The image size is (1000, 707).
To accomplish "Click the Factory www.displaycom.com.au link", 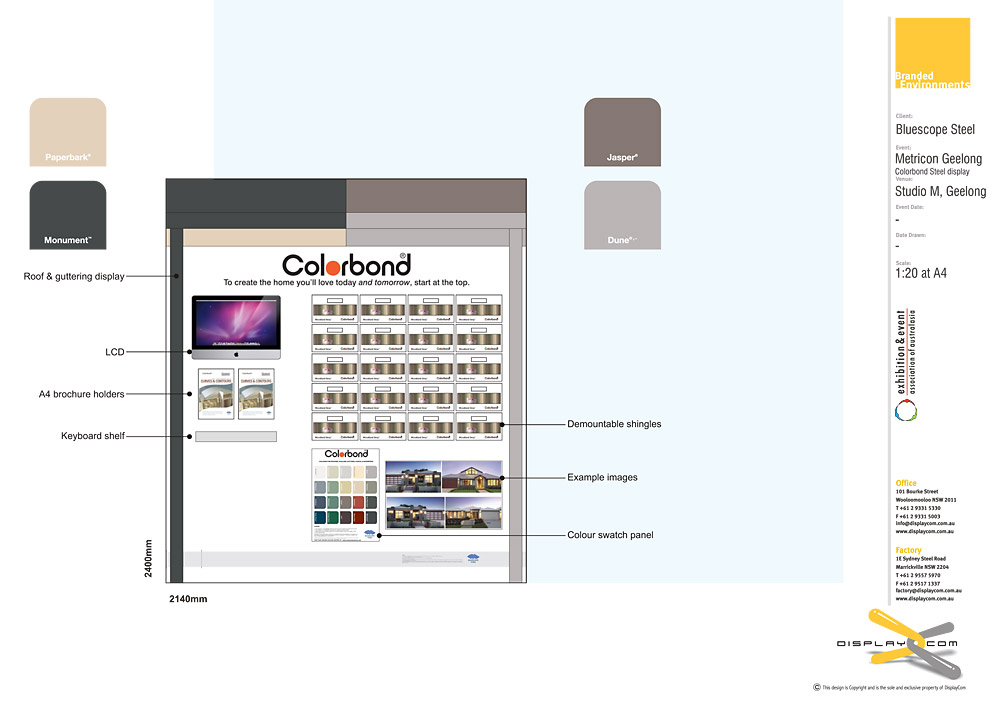I will point(924,599).
